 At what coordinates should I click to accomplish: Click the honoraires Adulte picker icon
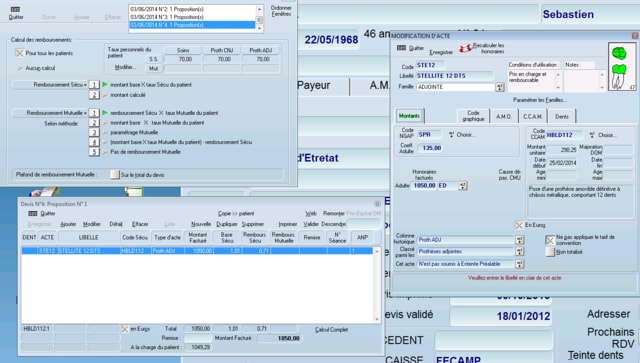pyautogui.click(x=463, y=186)
